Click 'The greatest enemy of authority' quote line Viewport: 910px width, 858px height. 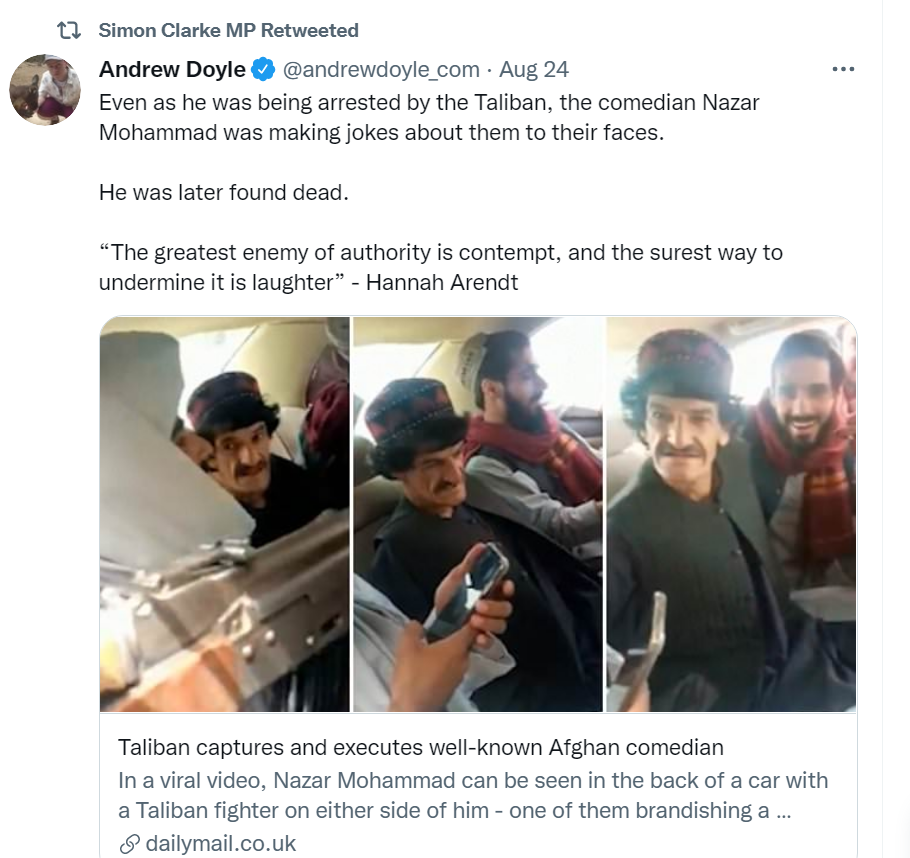tap(440, 252)
